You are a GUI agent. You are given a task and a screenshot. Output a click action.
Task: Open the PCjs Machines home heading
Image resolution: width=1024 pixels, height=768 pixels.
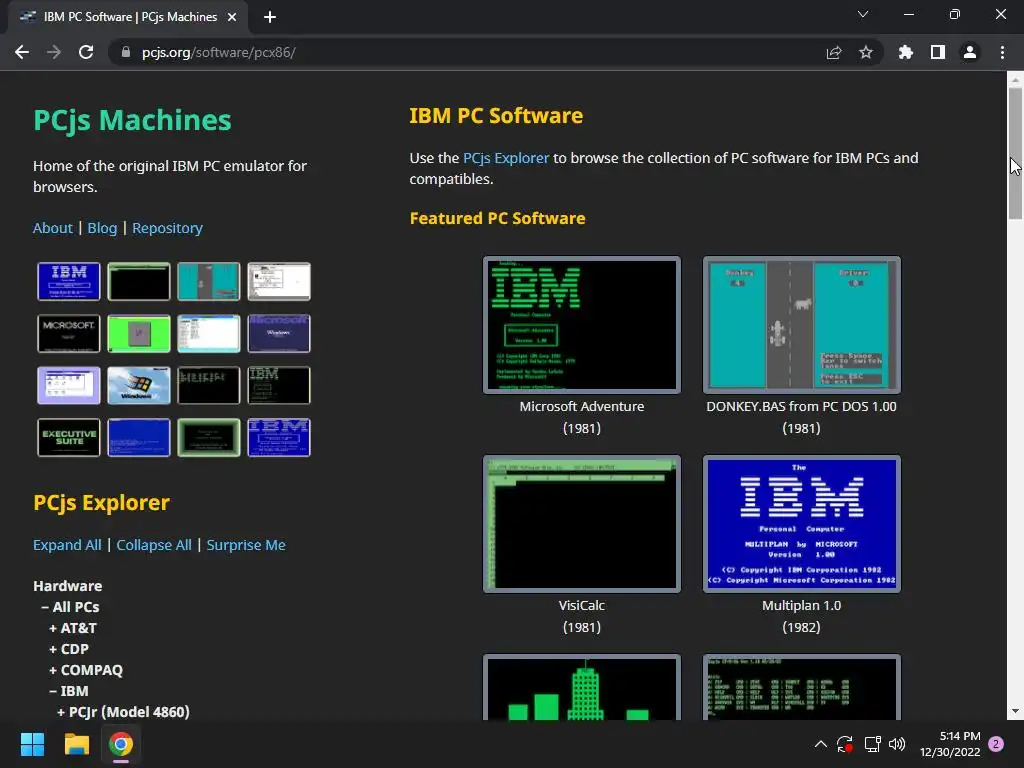tap(132, 120)
